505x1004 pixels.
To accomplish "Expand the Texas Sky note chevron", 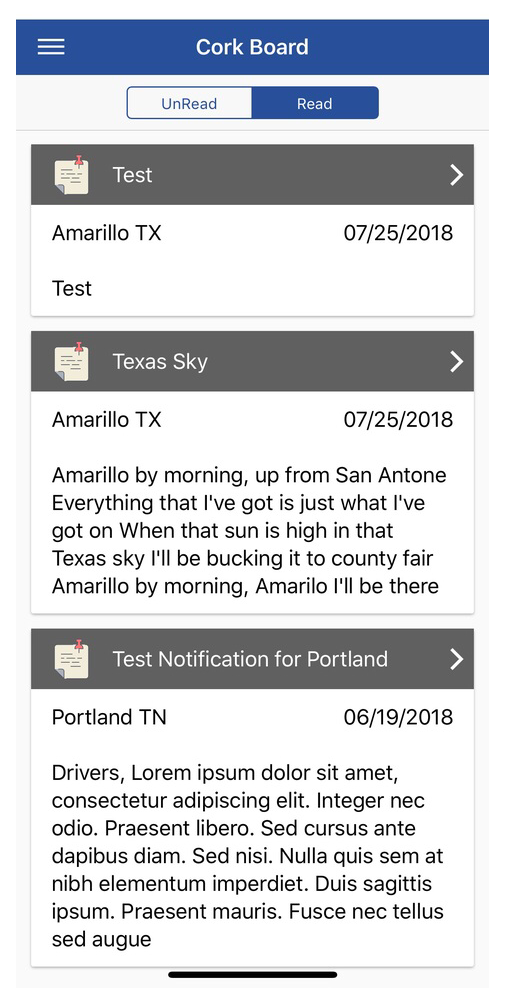I will pyautogui.click(x=456, y=362).
